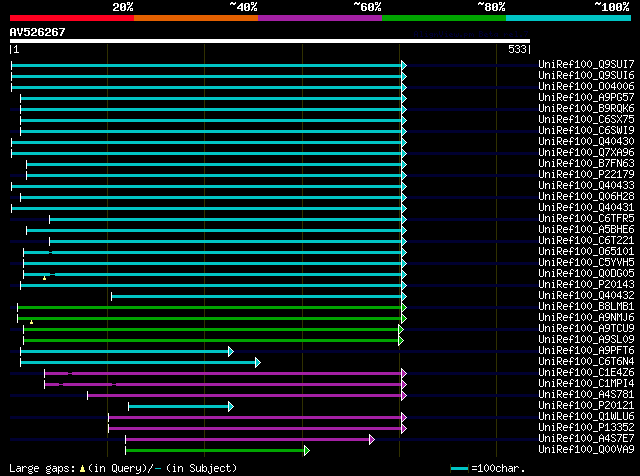Click UniRef100_Q1WLU6 label
Viewport: 640px width, 476px height.
tap(586, 417)
